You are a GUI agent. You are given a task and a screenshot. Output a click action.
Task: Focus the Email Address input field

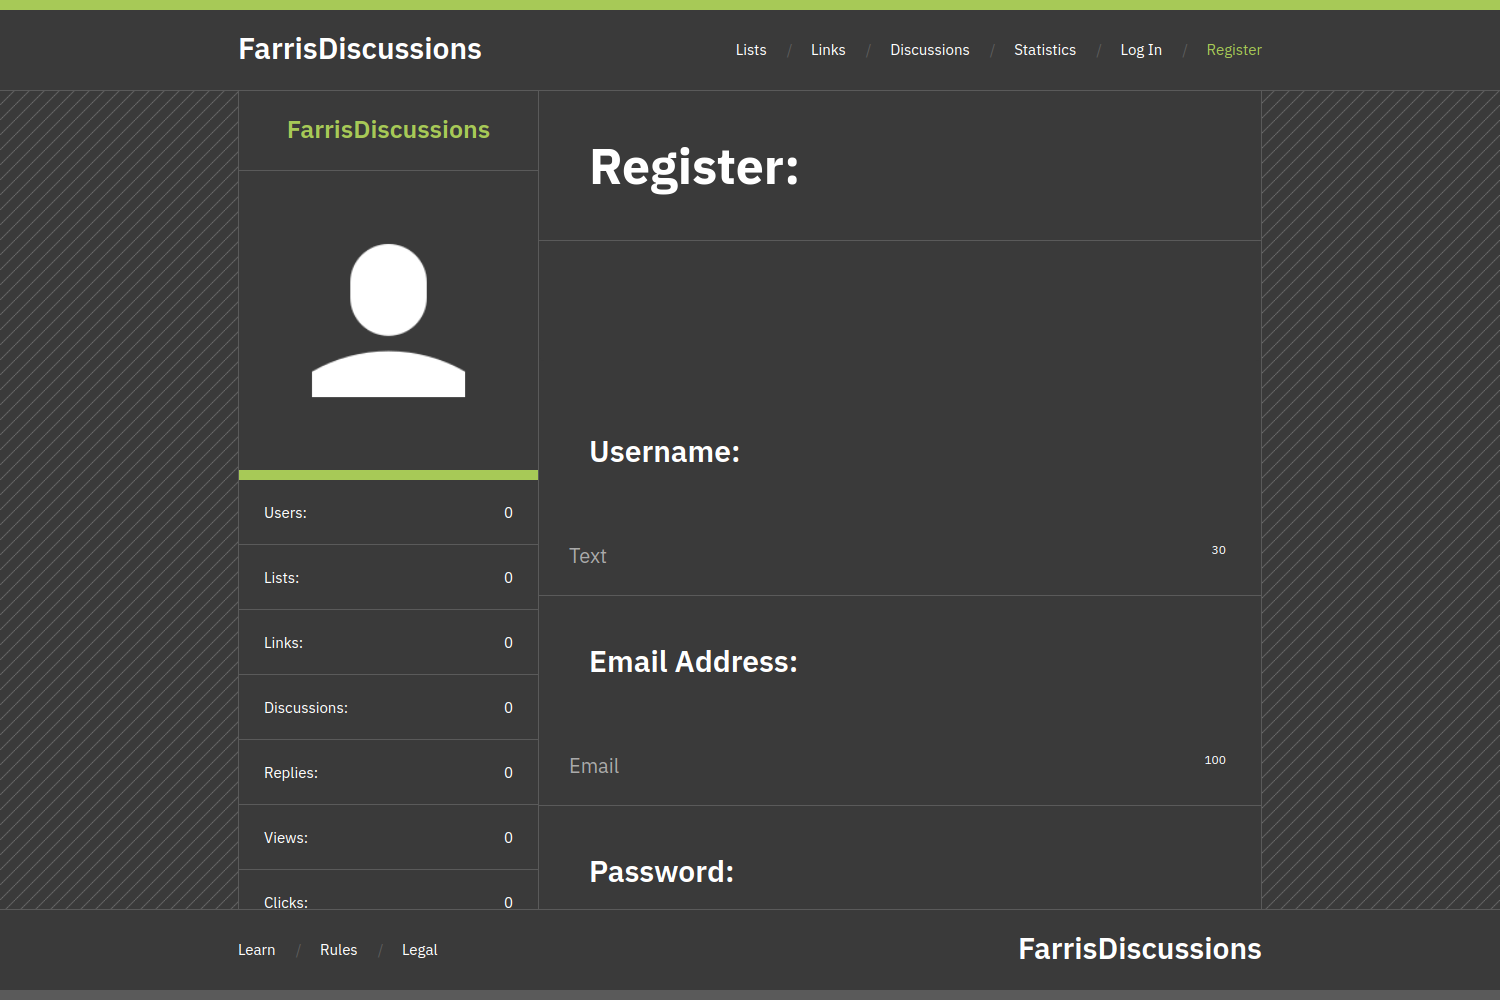[x=900, y=766]
